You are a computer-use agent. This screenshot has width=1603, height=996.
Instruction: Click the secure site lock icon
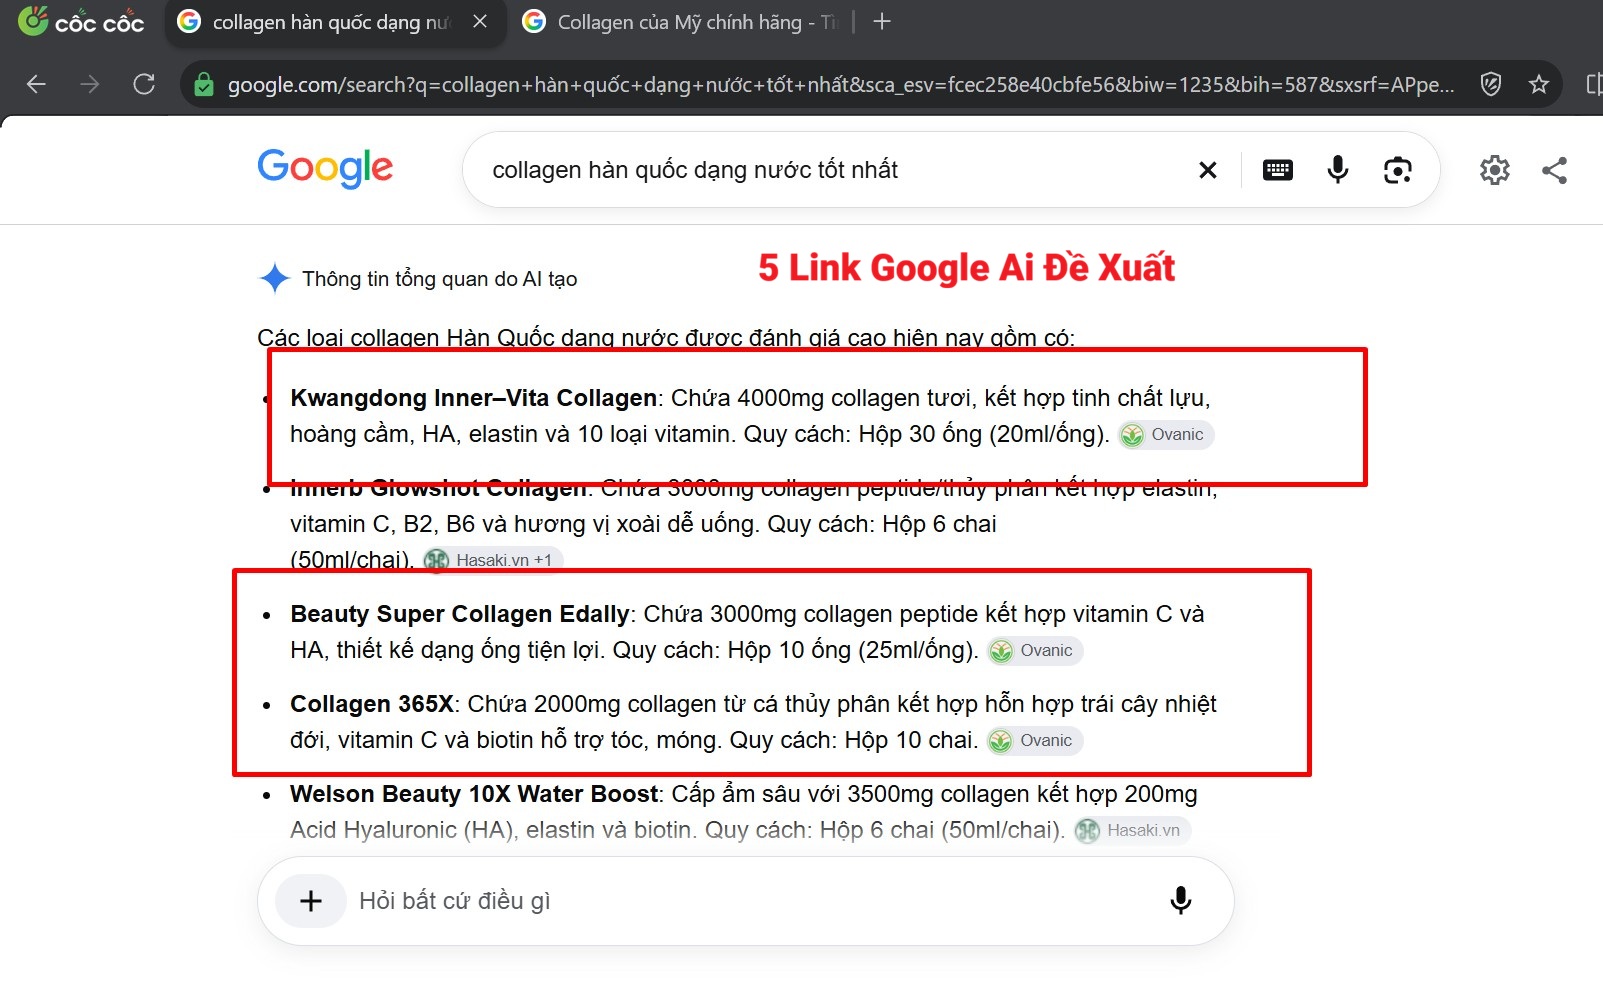(x=204, y=85)
